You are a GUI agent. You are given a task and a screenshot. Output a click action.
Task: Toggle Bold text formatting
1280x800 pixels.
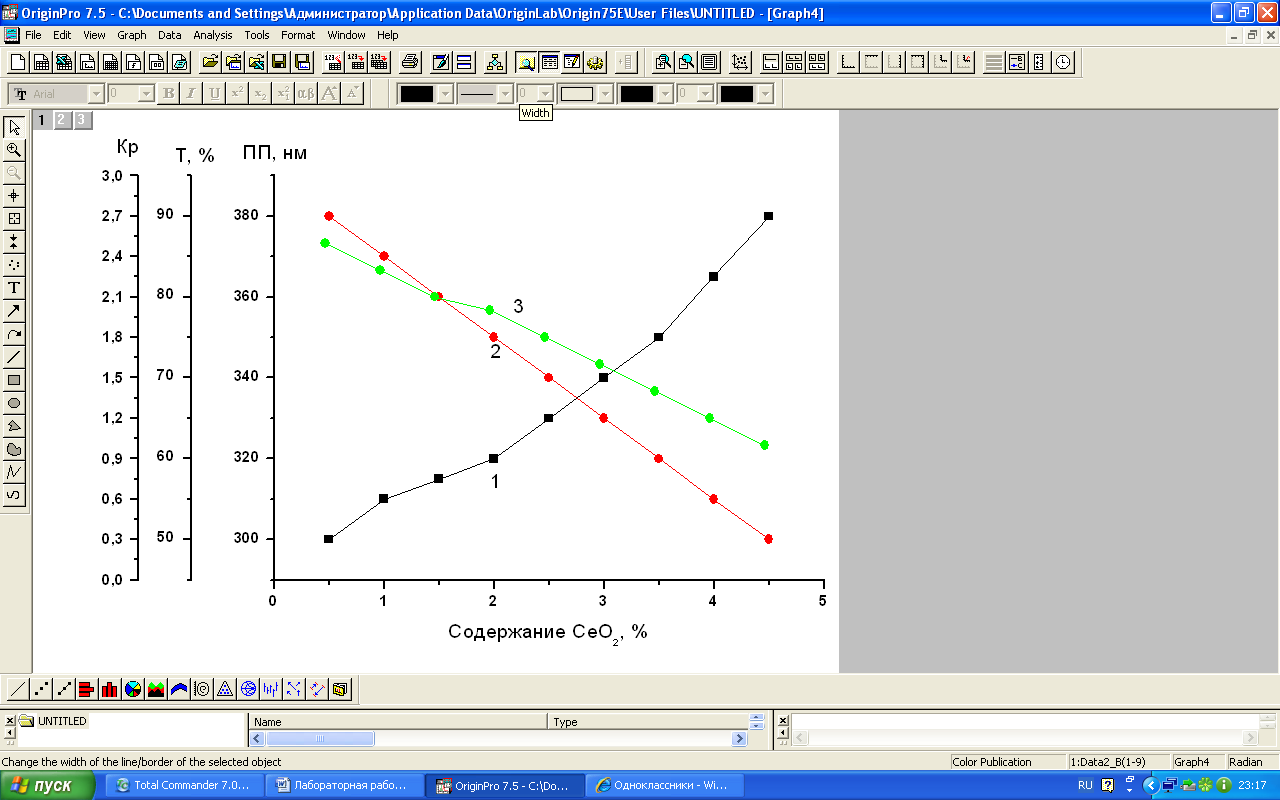click(168, 93)
